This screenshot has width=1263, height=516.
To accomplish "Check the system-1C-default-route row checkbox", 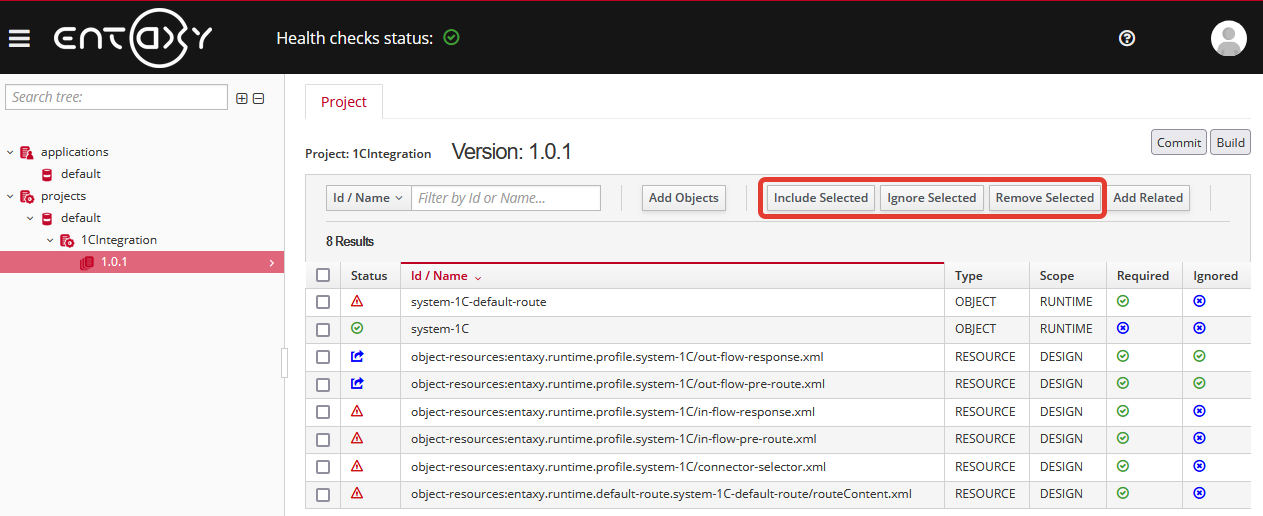I will pyautogui.click(x=323, y=302).
